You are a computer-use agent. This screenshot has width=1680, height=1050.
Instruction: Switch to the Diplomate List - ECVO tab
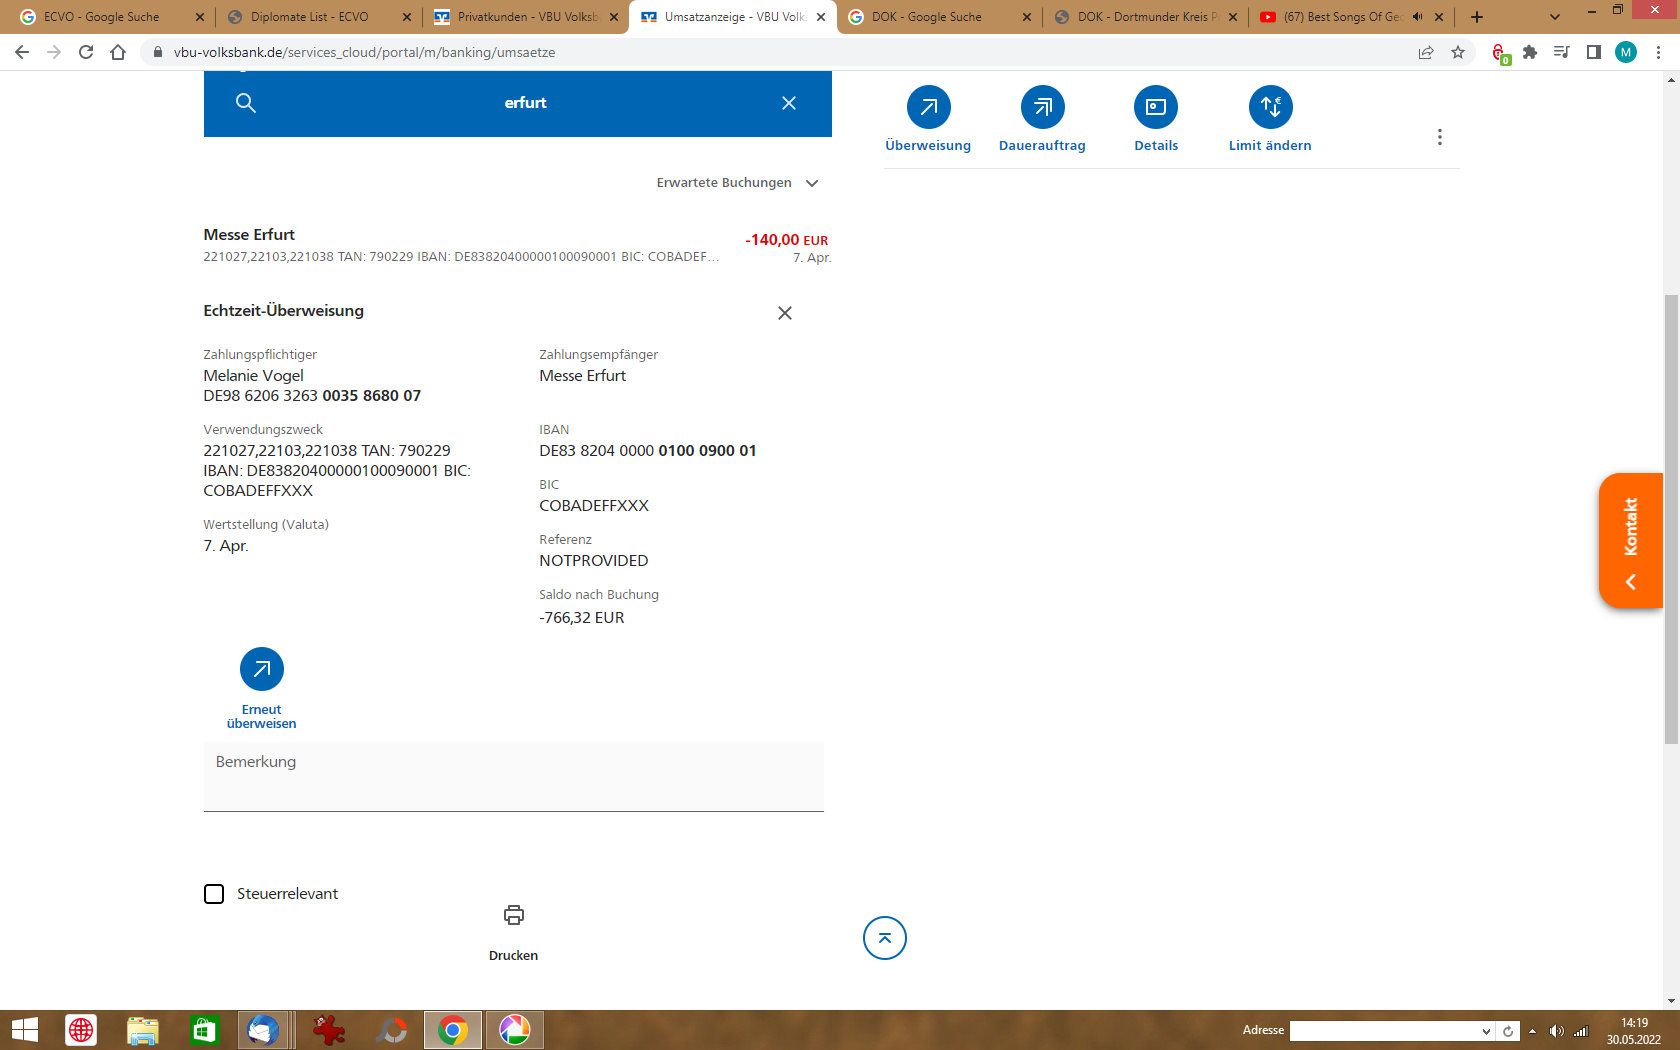point(310,17)
